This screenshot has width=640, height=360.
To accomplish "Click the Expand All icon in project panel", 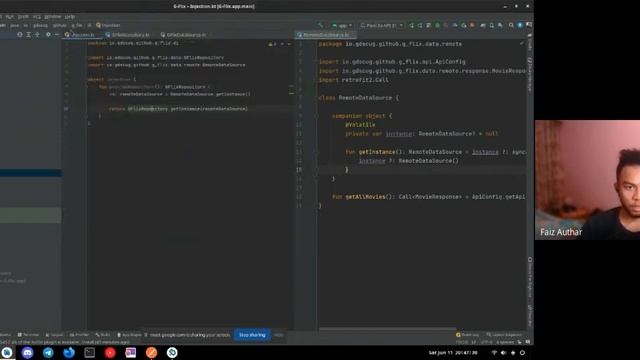I will (x=29, y=35).
